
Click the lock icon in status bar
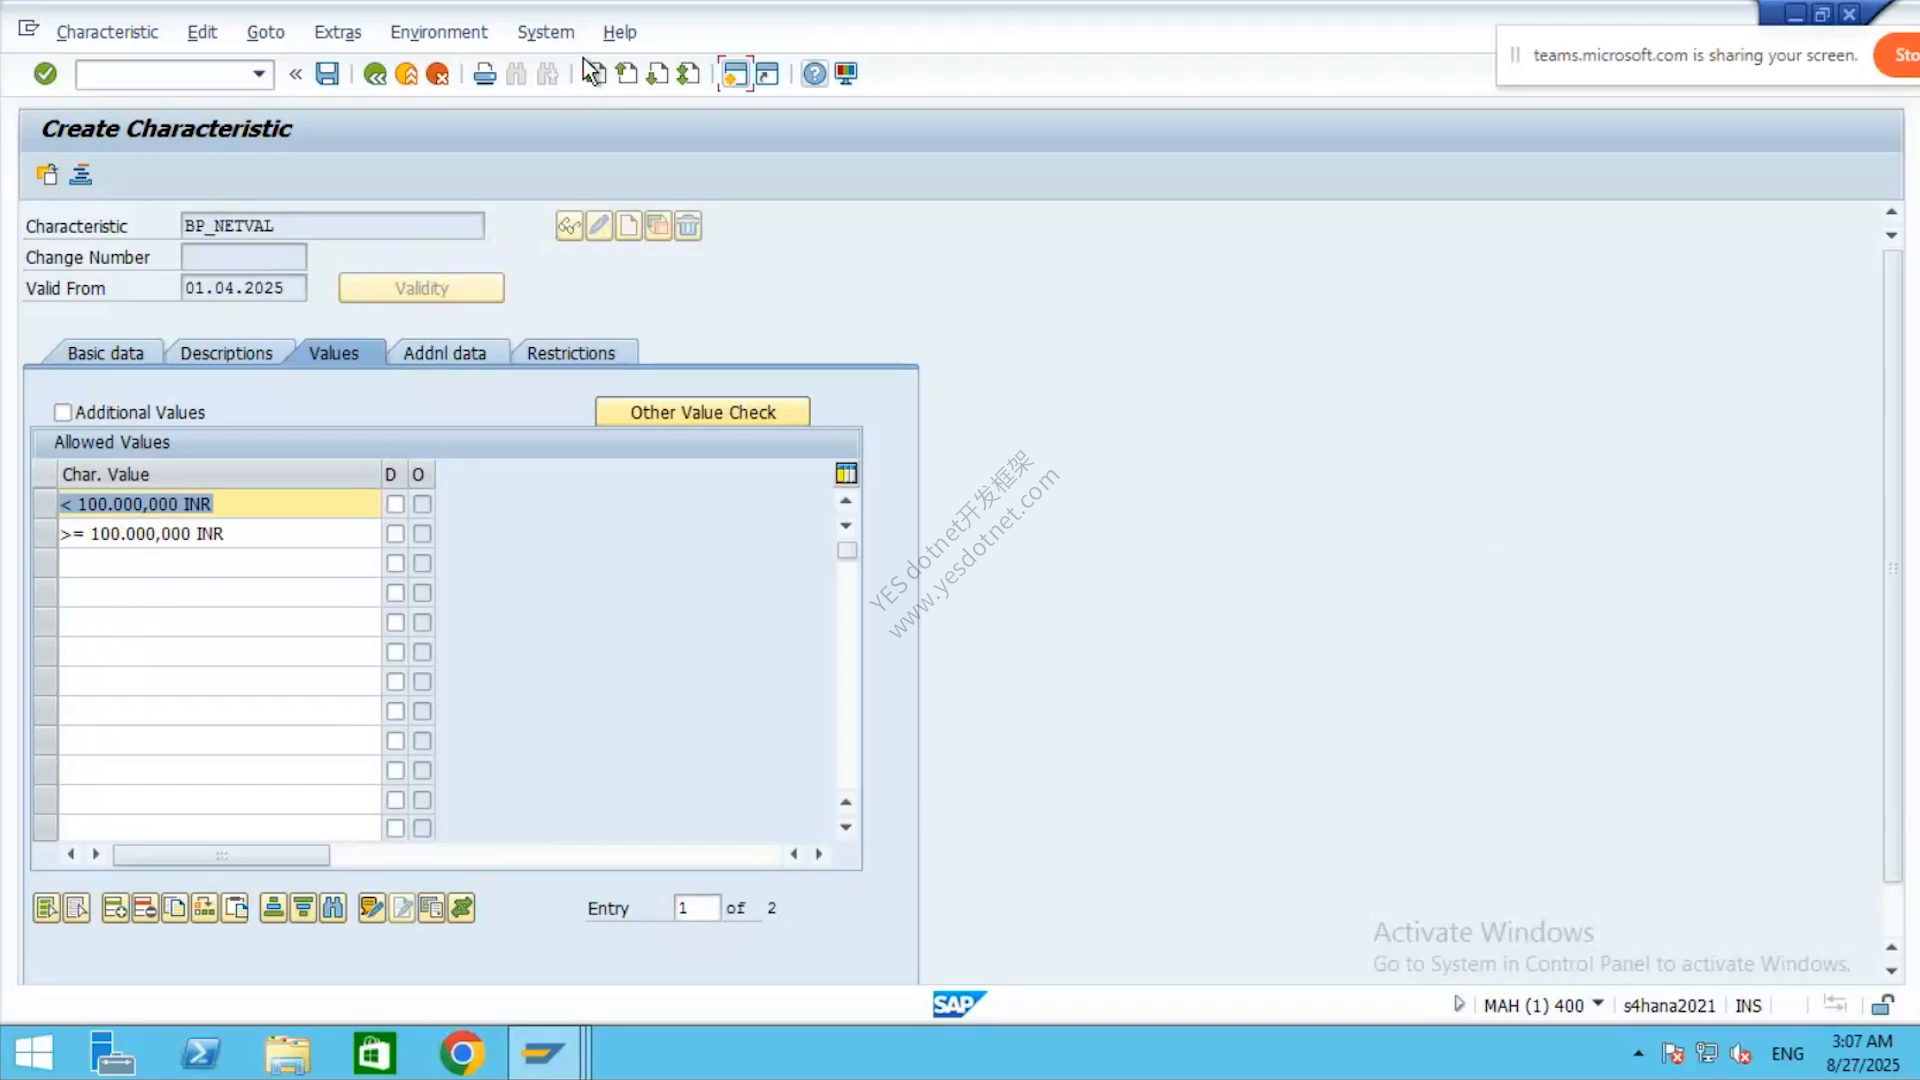tap(1882, 1005)
